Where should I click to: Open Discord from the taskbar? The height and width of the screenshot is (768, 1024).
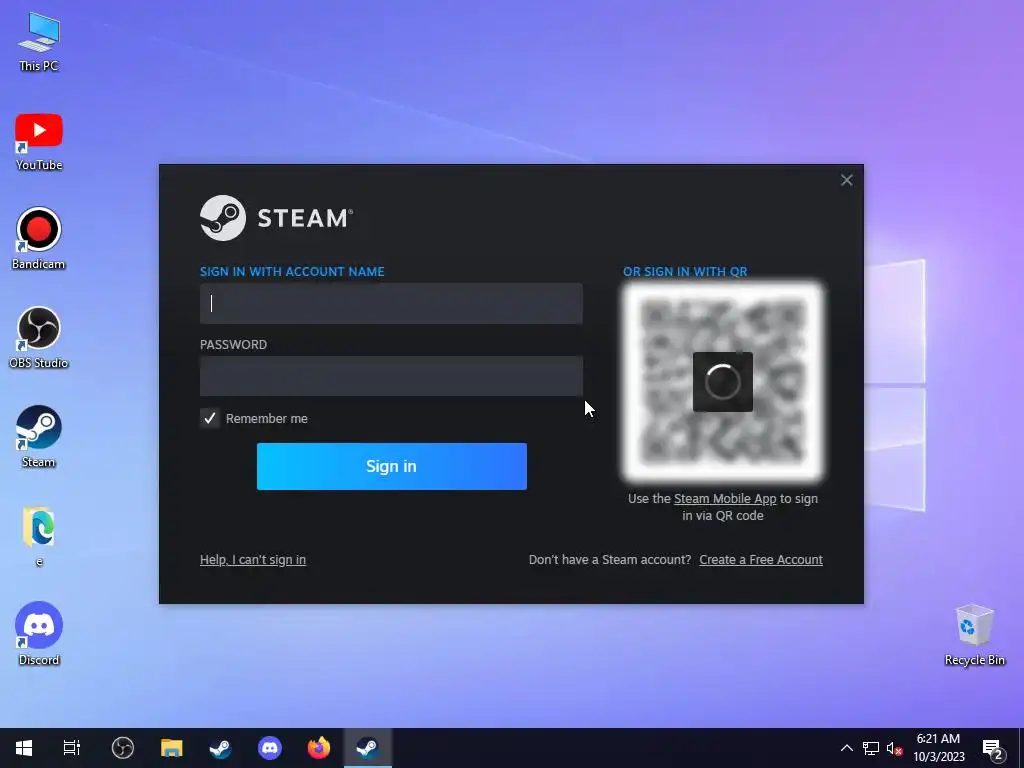click(270, 748)
